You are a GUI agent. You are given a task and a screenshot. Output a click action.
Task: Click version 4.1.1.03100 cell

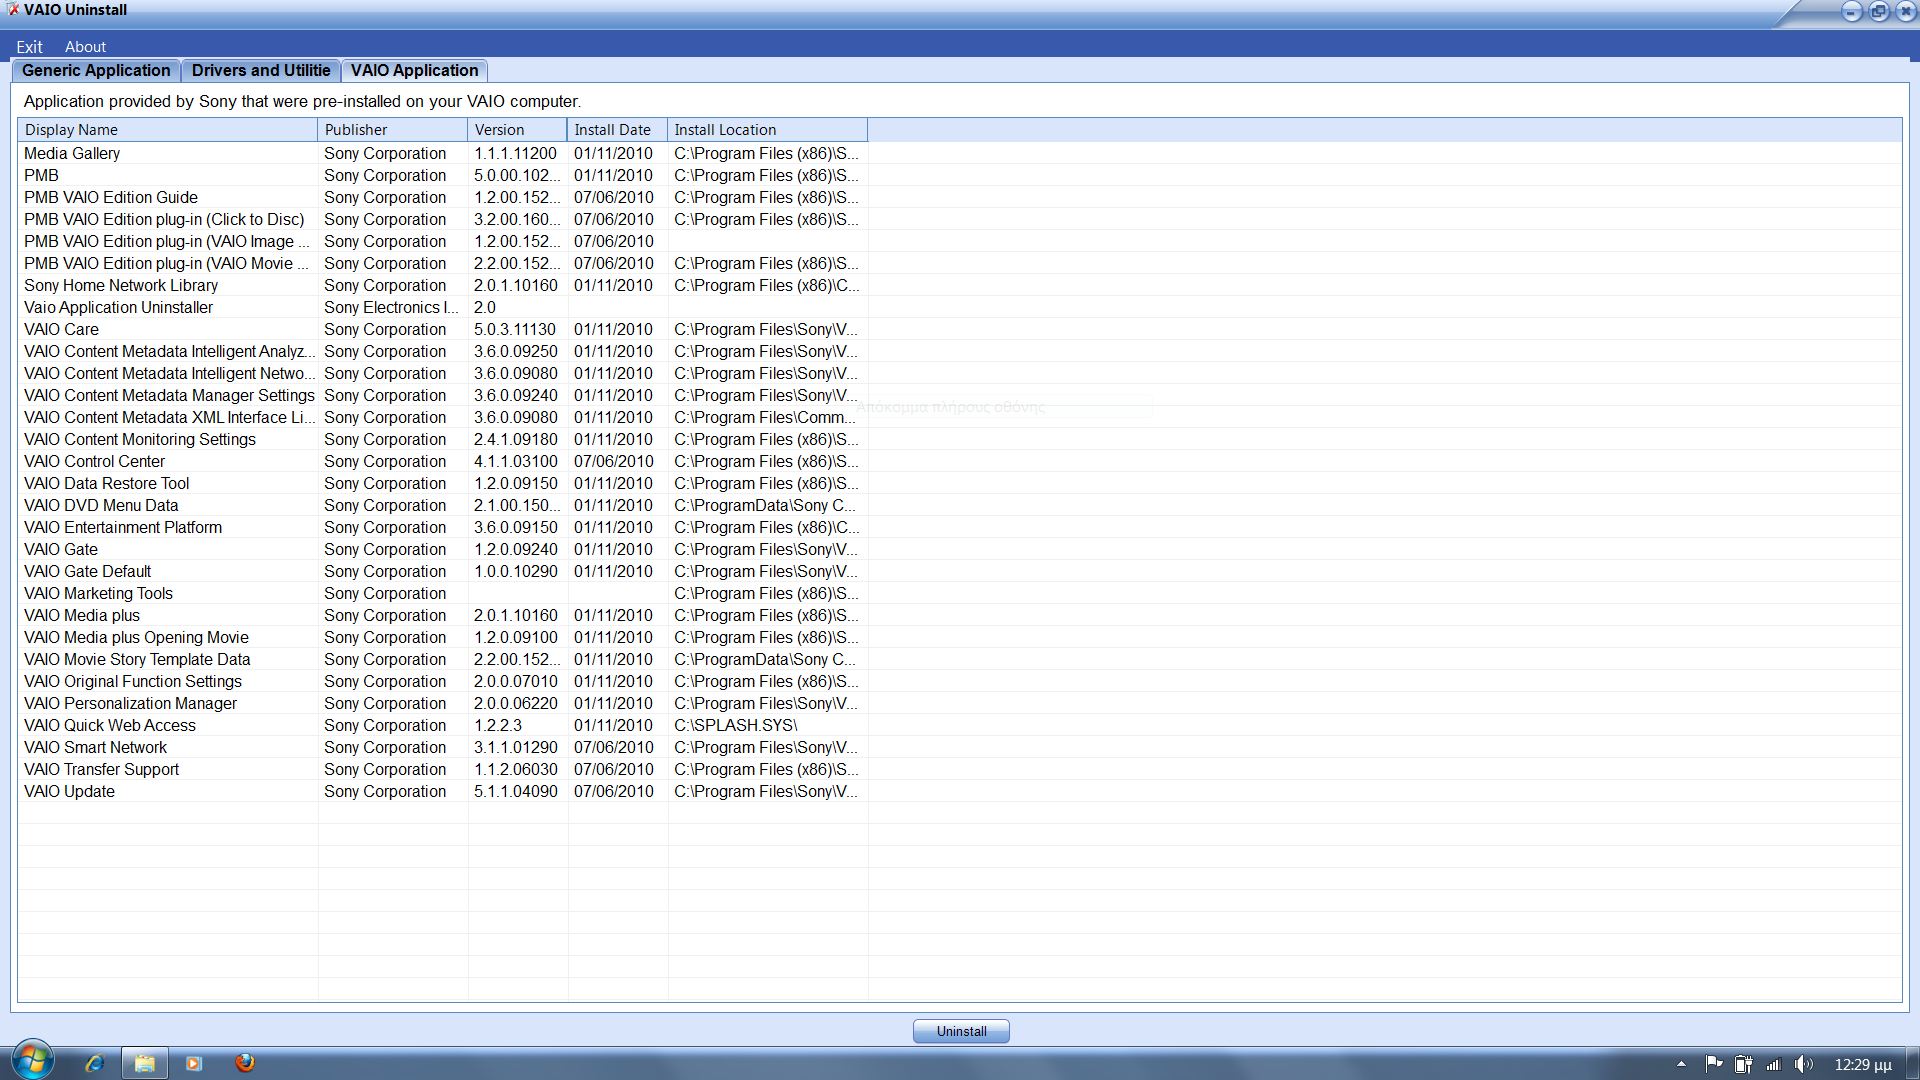point(516,461)
